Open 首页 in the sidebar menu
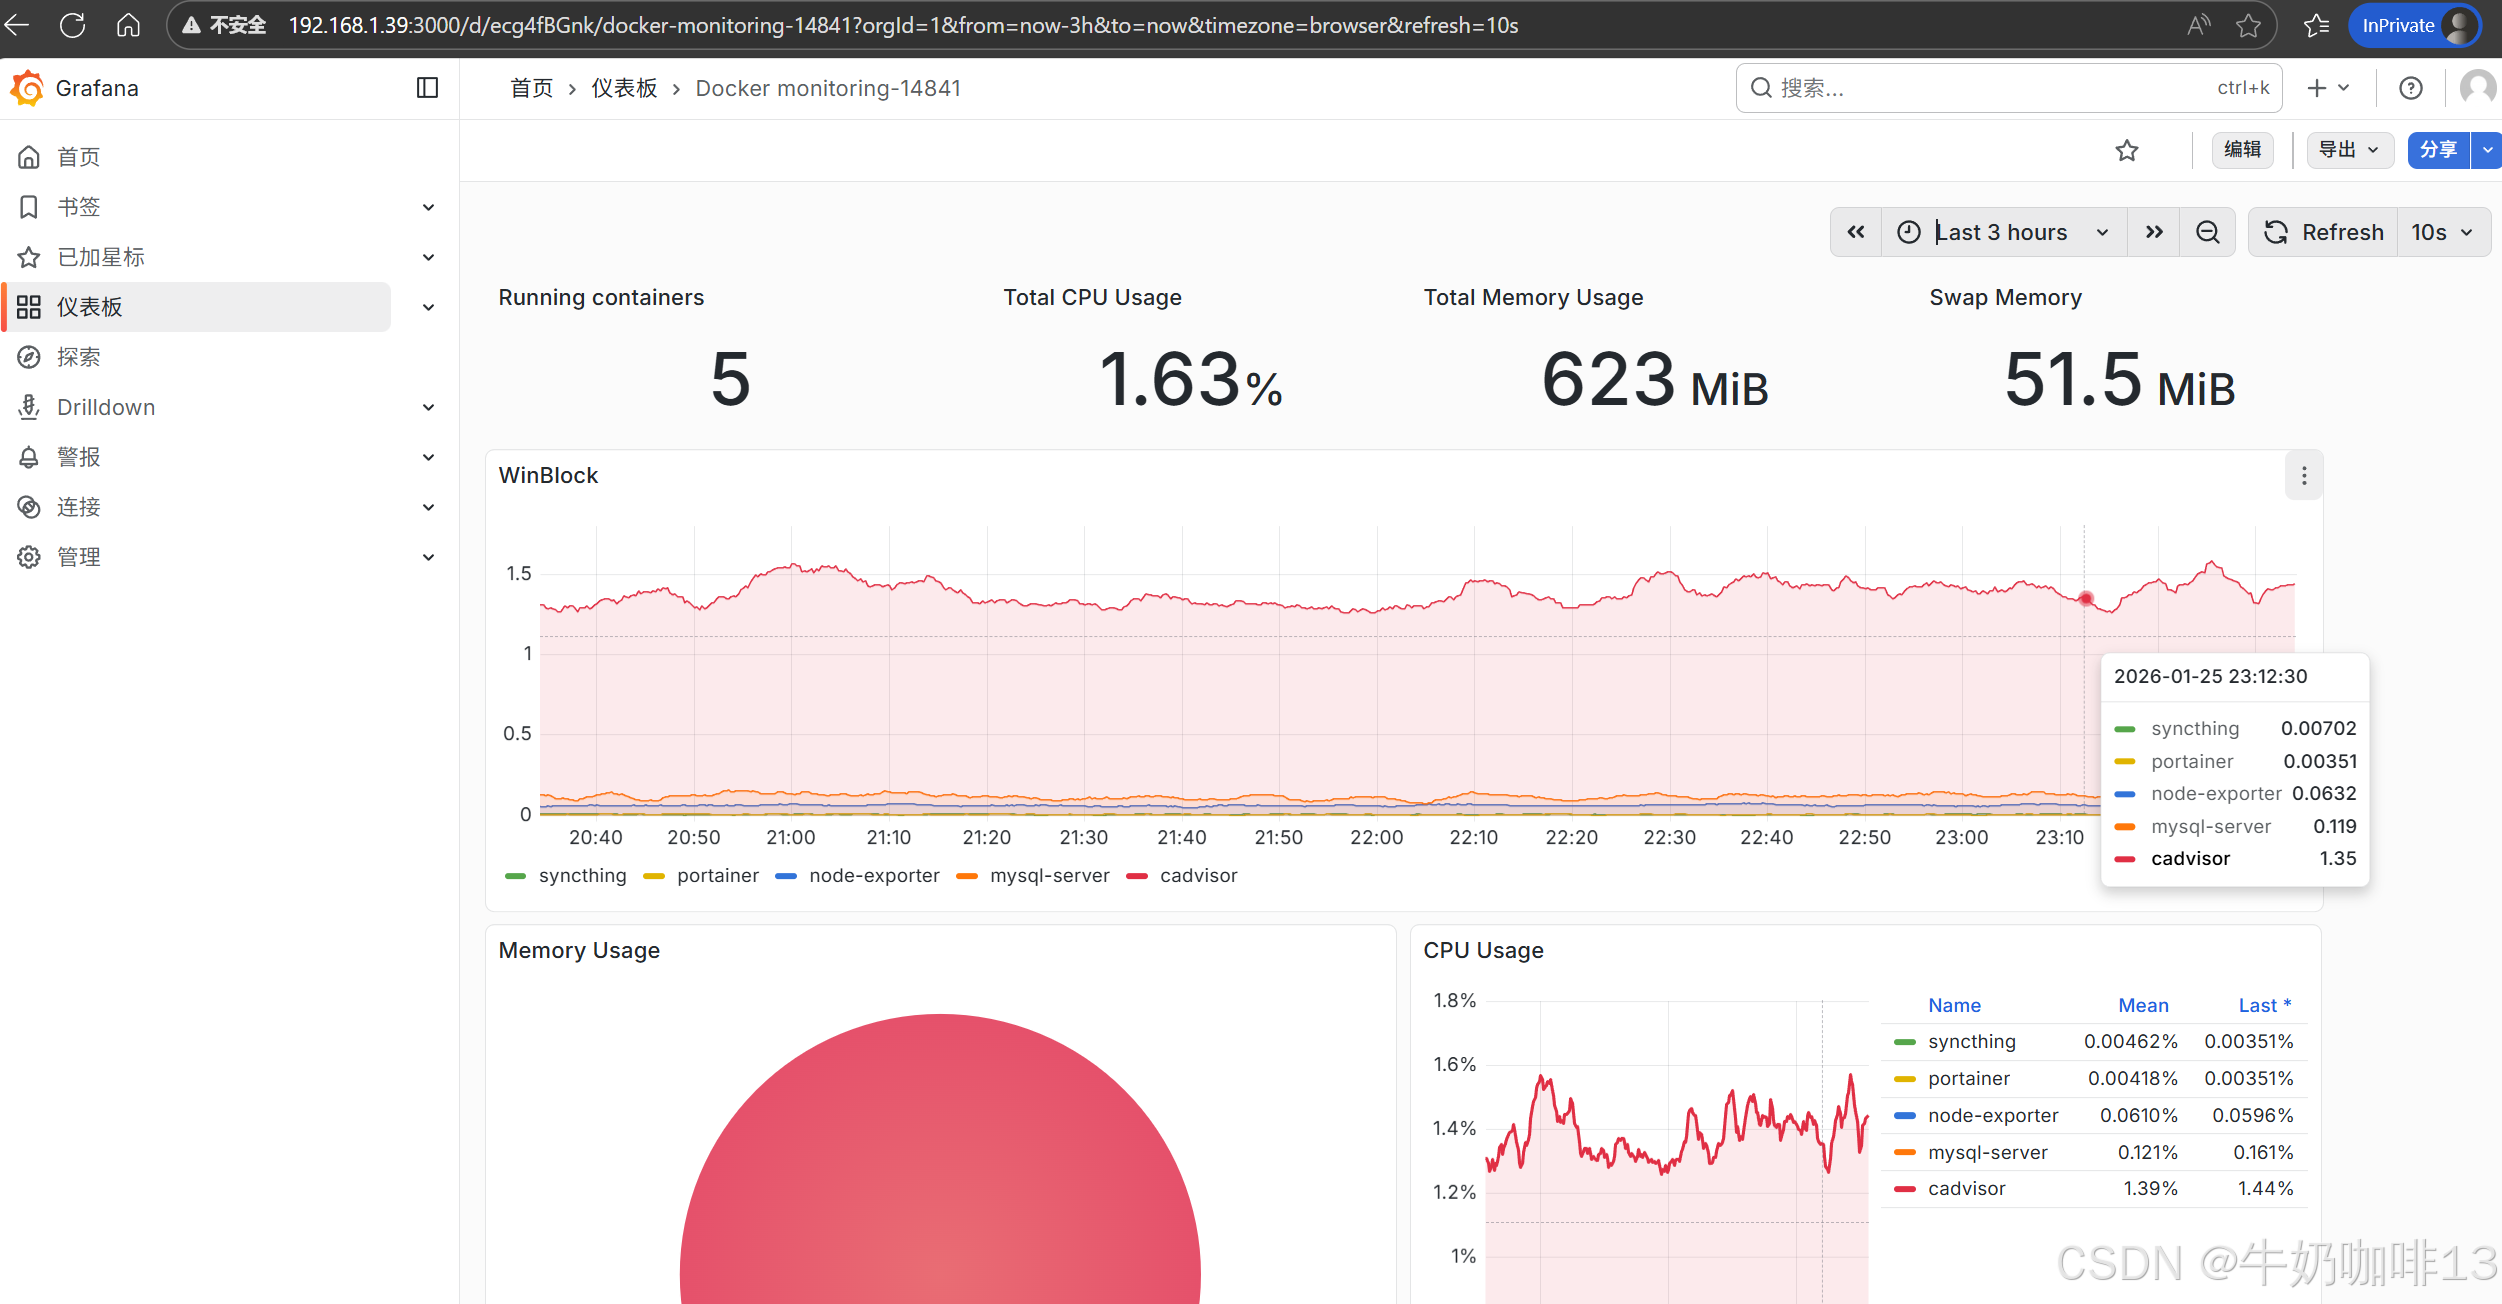2502x1304 pixels. coord(78,157)
